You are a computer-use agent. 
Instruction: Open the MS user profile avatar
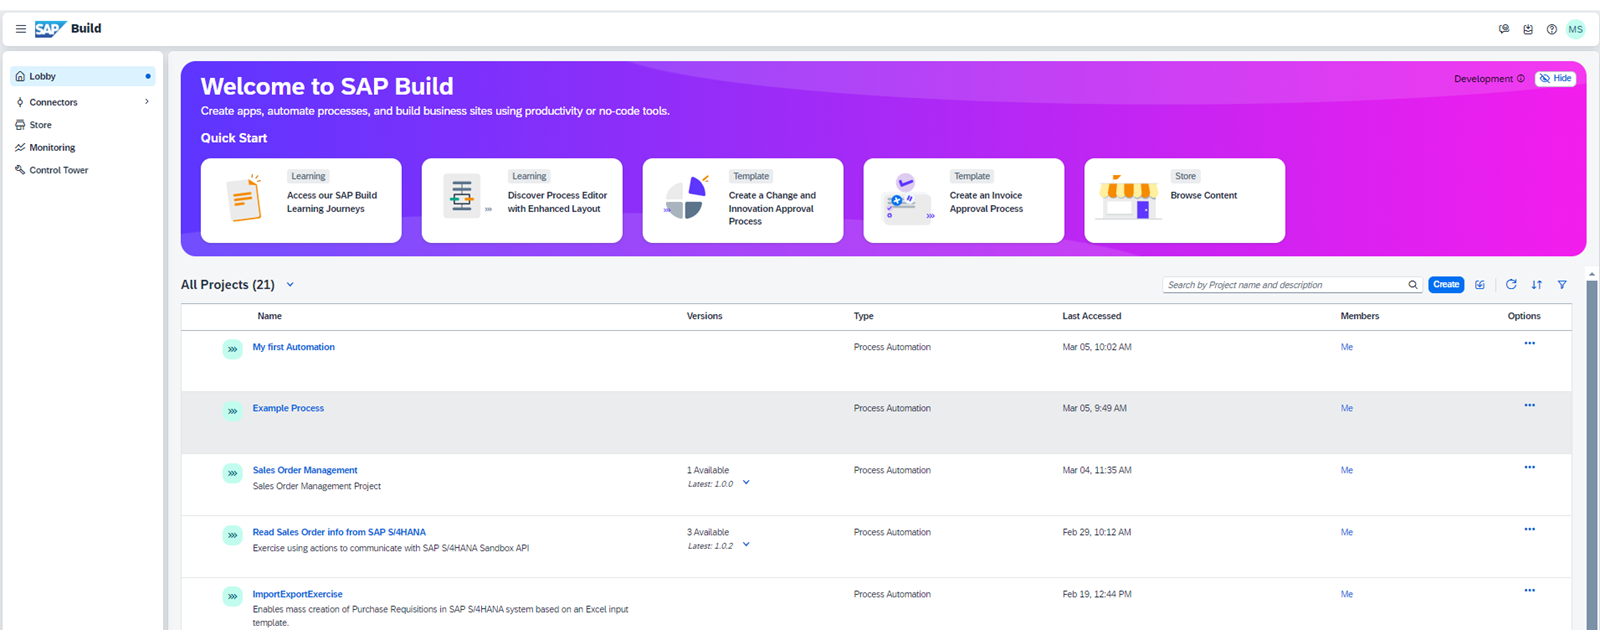tap(1576, 29)
